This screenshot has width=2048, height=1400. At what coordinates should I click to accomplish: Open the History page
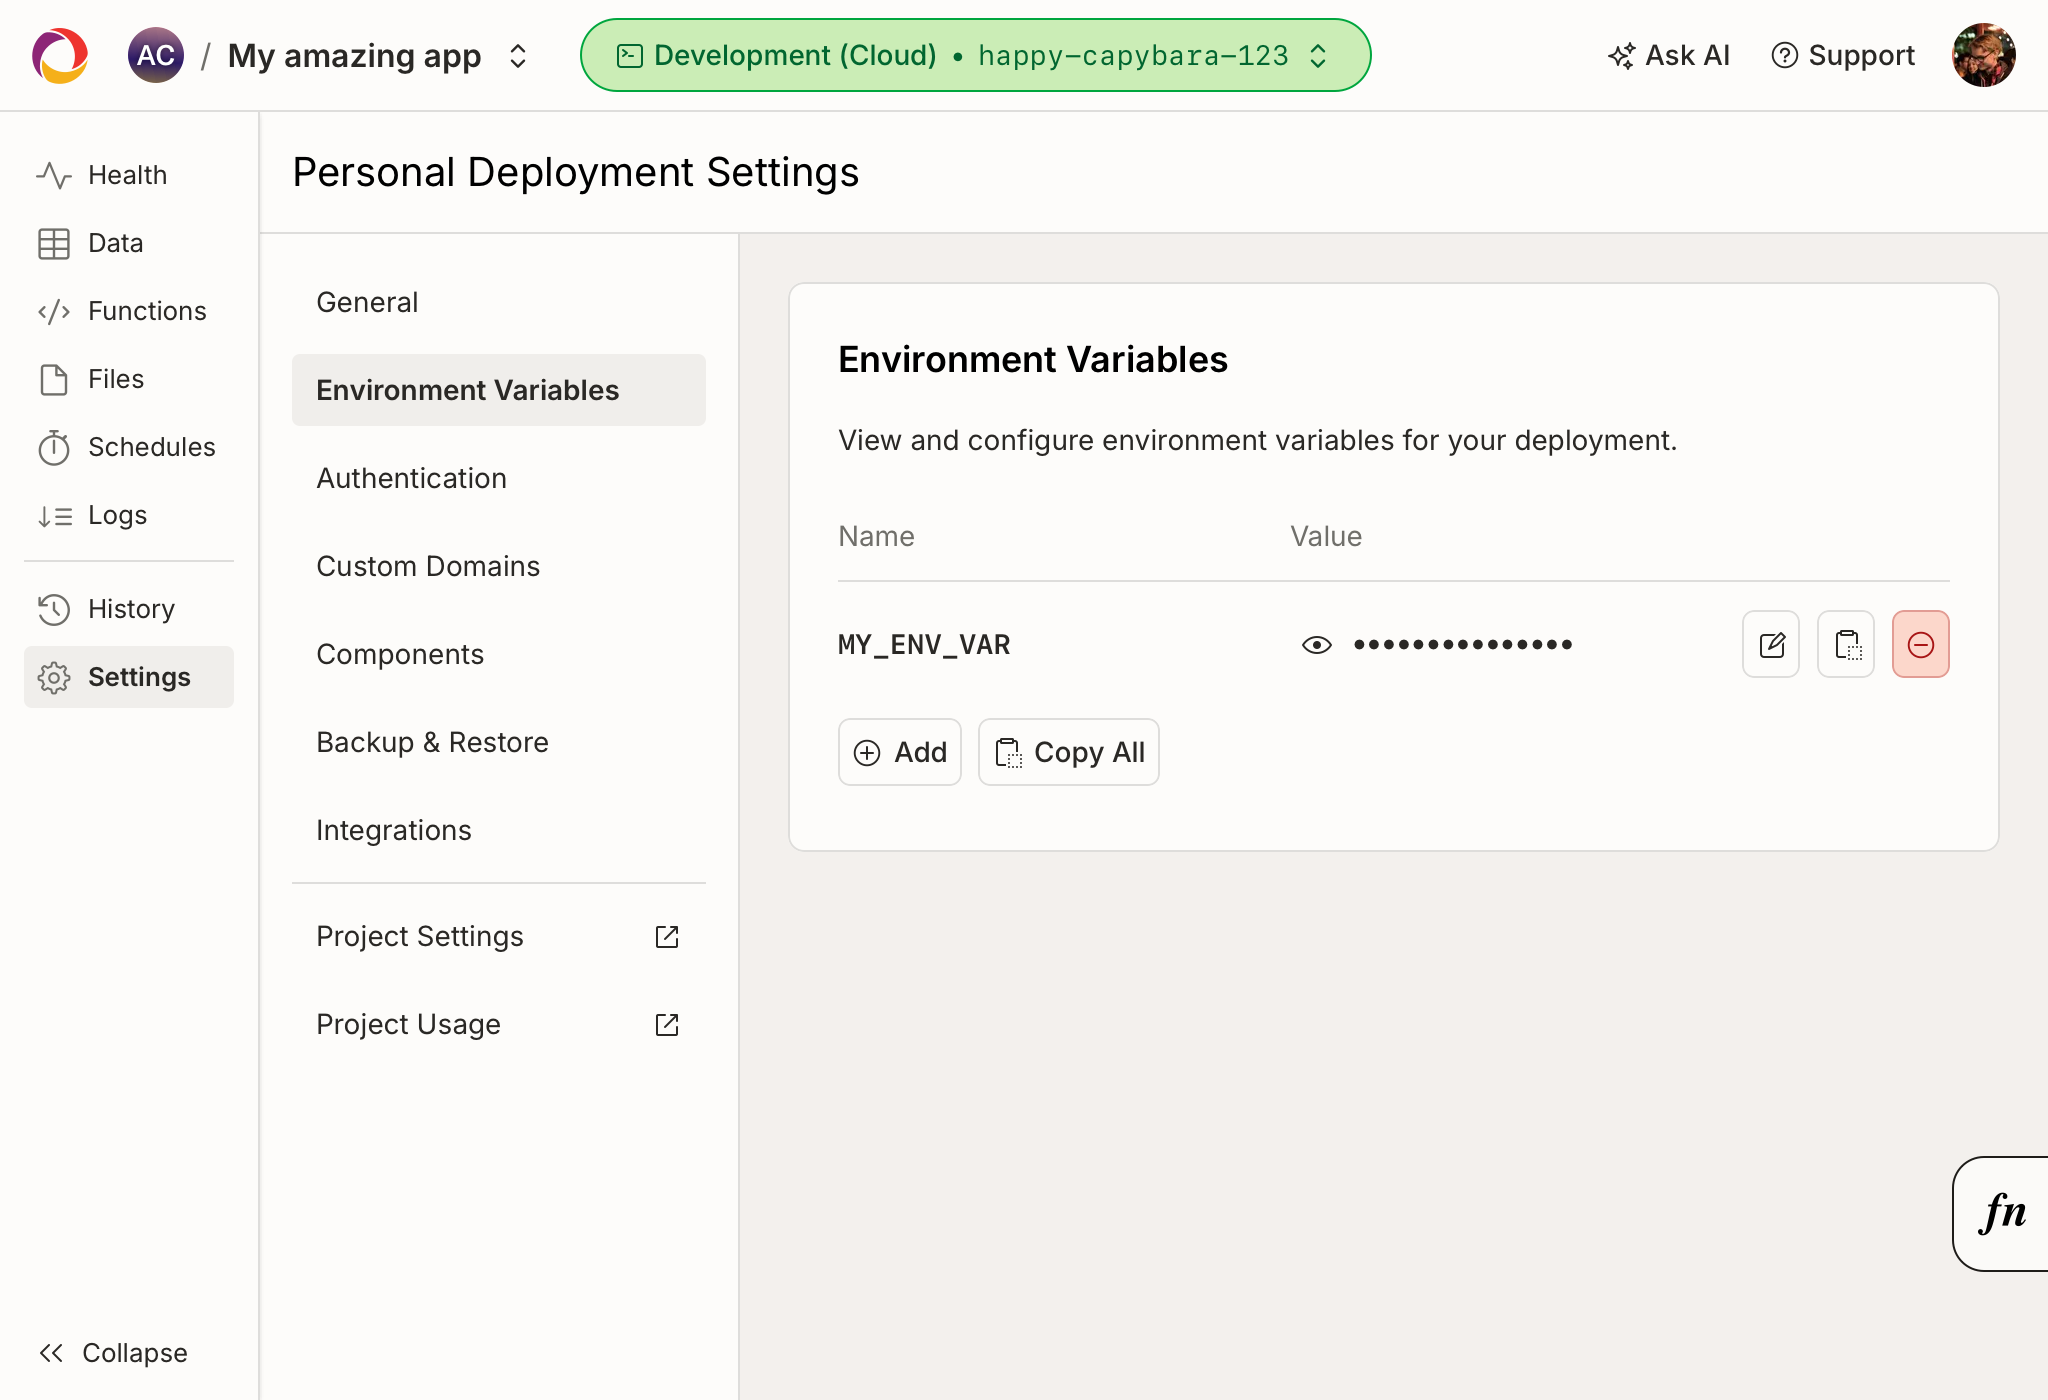[129, 609]
